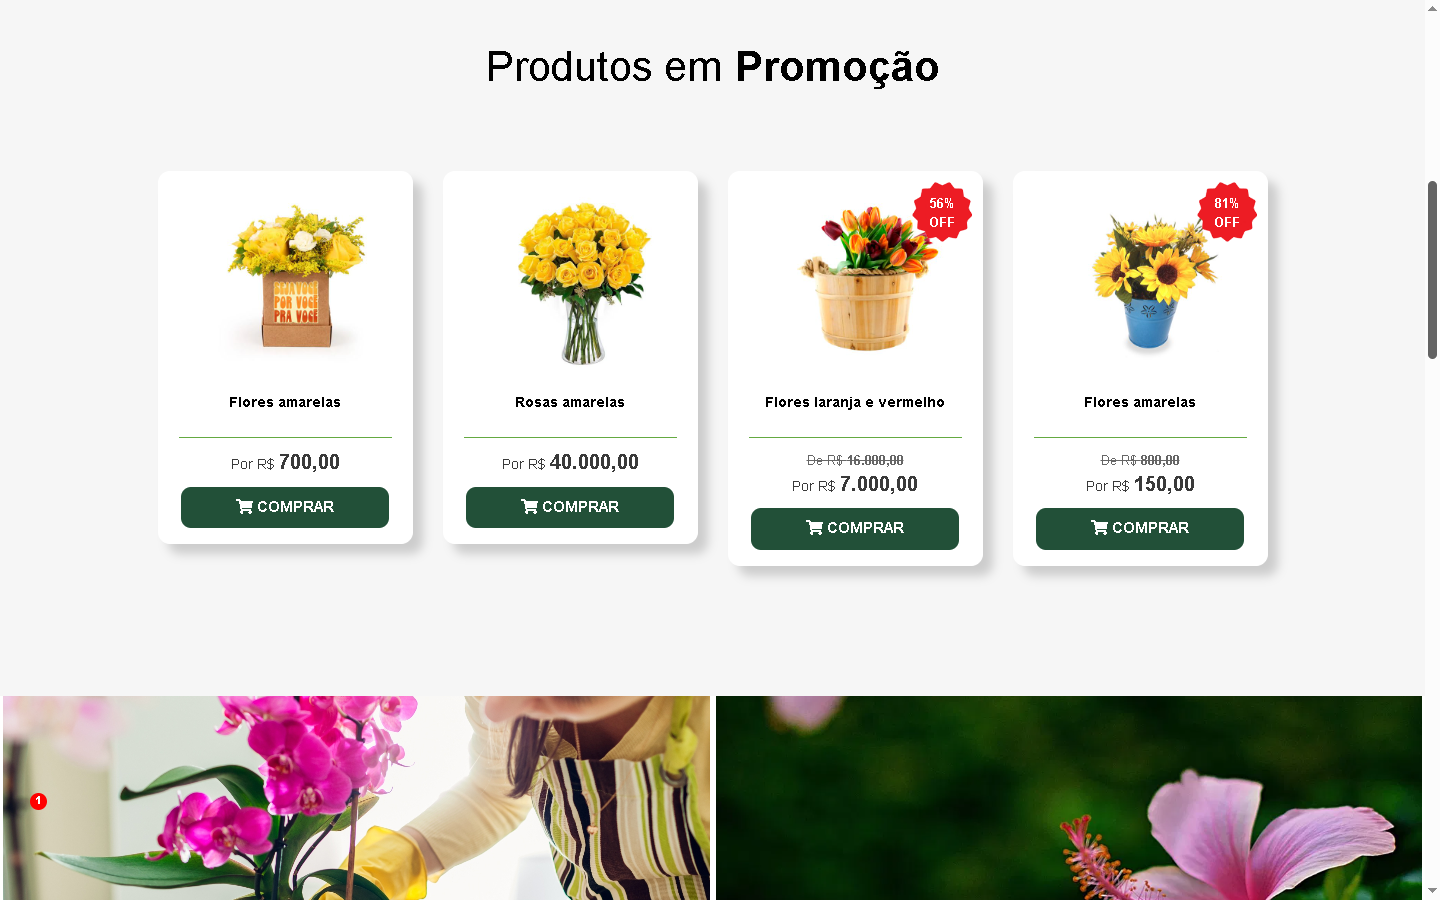The image size is (1440, 900).
Task: Click cart icon in Rosas amarelas buy button
Action: pos(529,507)
